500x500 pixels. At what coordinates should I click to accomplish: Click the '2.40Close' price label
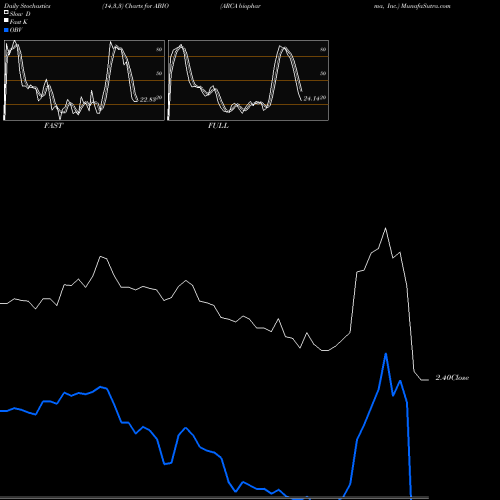(452, 378)
